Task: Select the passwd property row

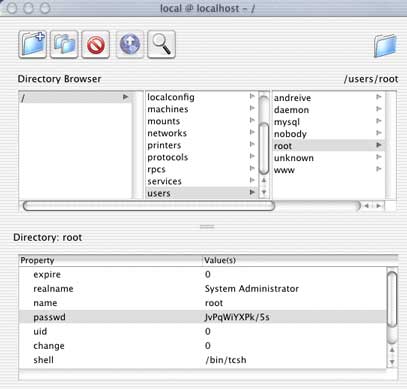Action: (x=203, y=317)
